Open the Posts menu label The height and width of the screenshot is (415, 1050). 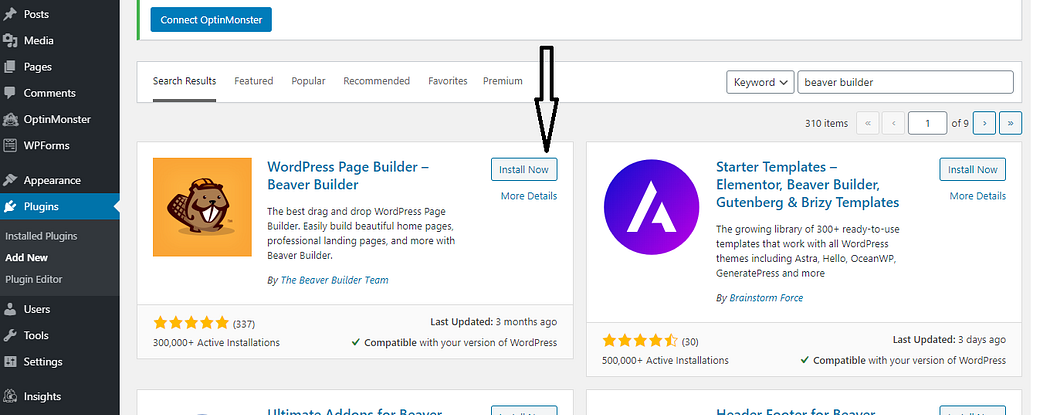(x=36, y=14)
